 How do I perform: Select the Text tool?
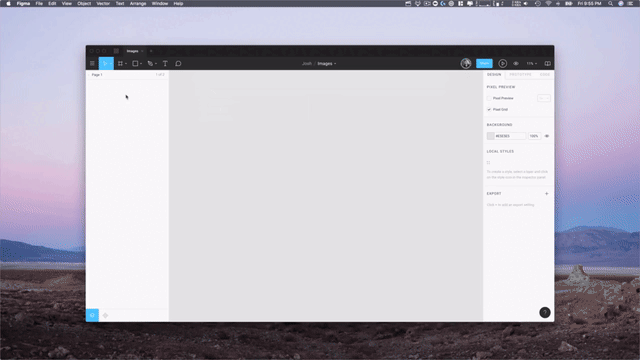tap(165, 64)
